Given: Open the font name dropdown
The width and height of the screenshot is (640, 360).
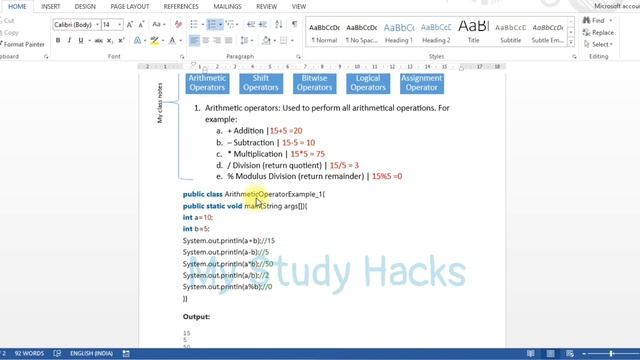Looking at the screenshot, I should pos(97,25).
